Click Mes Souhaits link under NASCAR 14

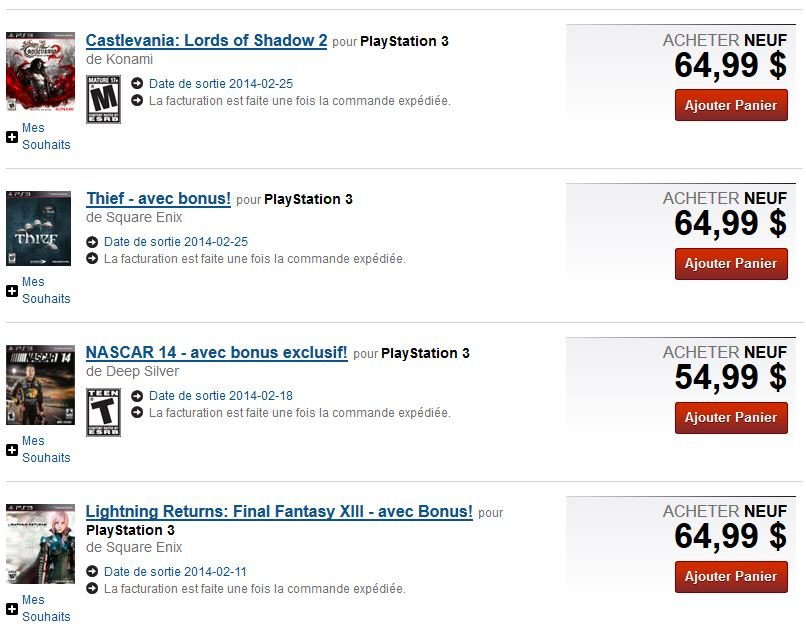tap(46, 449)
